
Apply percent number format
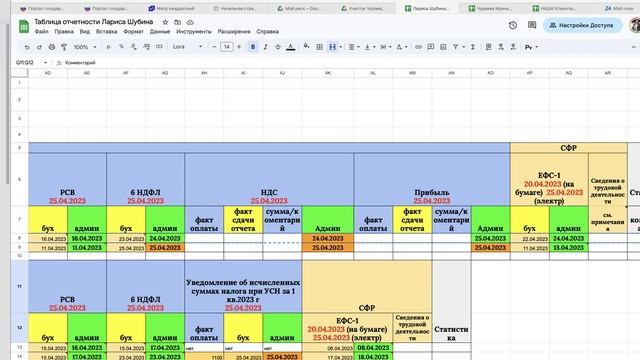121,47
